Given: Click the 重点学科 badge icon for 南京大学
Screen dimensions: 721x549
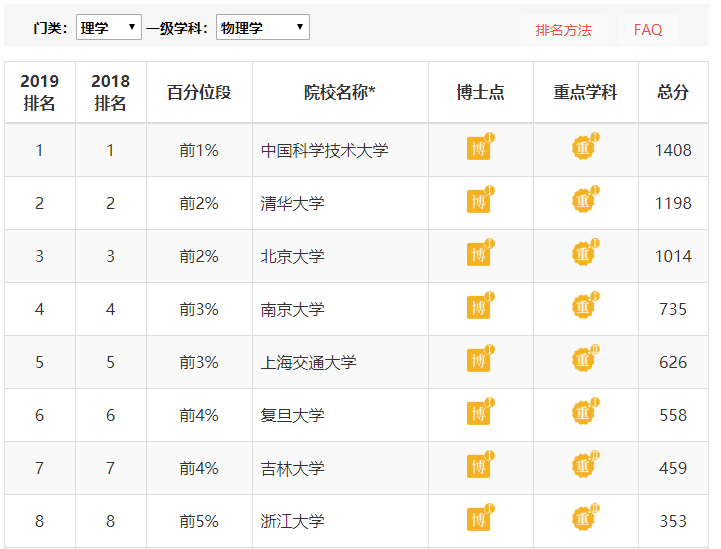Looking at the screenshot, I should (585, 306).
